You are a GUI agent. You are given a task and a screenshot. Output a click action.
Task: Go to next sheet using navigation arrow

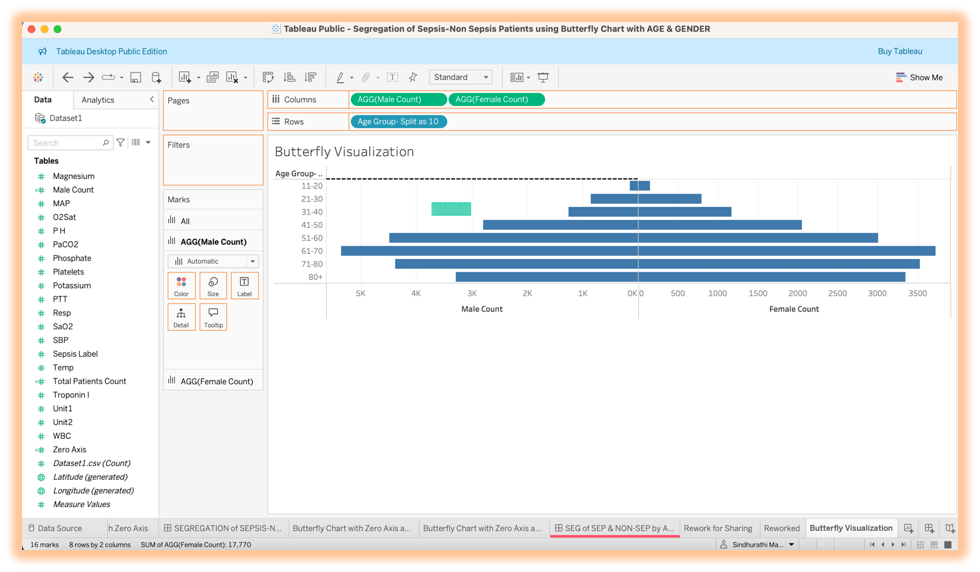tap(892, 545)
